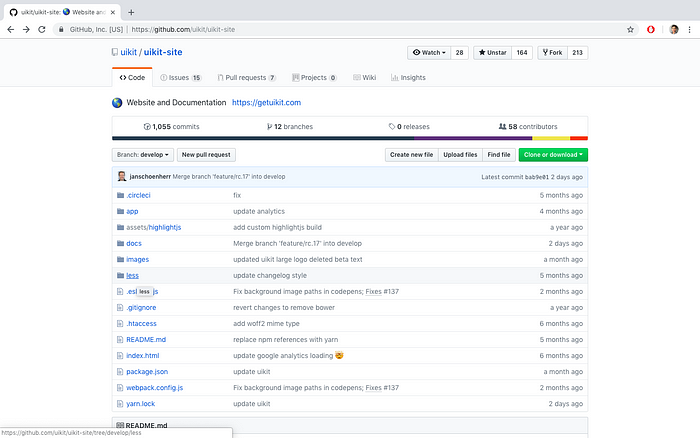Open the Wiki tab
Image resolution: width=700 pixels, height=438 pixels.
point(365,77)
